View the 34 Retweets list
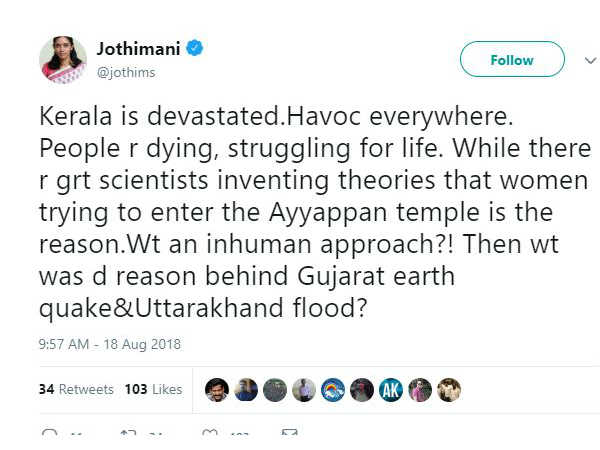600x450 pixels. [x=76, y=389]
